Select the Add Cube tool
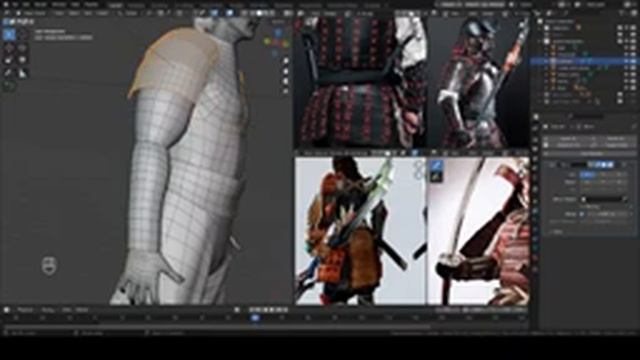This screenshot has width=640, height=360. coord(9,86)
